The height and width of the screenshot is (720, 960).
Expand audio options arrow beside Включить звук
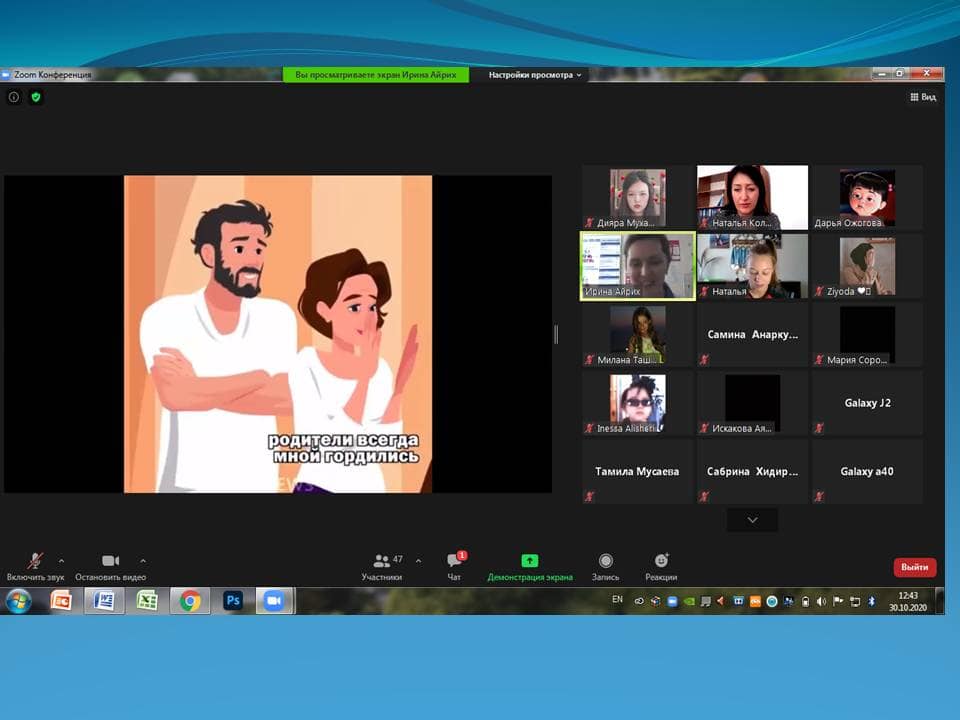point(61,560)
